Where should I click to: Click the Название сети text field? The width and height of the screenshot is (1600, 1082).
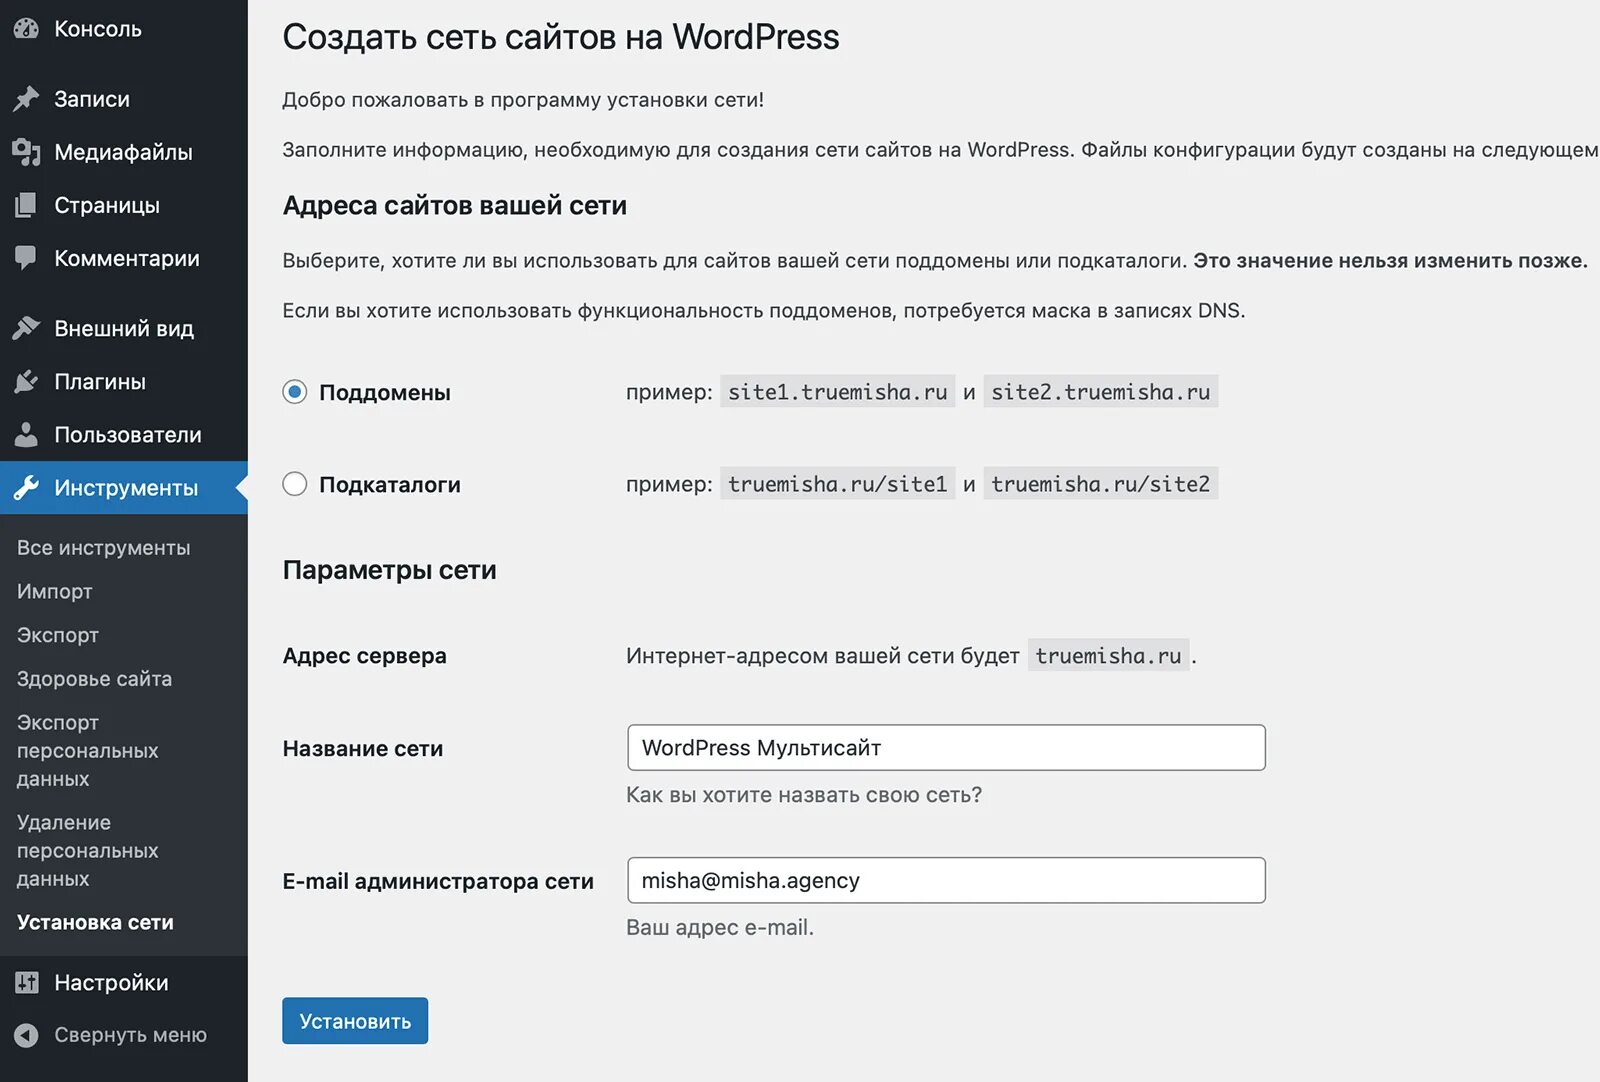point(945,748)
